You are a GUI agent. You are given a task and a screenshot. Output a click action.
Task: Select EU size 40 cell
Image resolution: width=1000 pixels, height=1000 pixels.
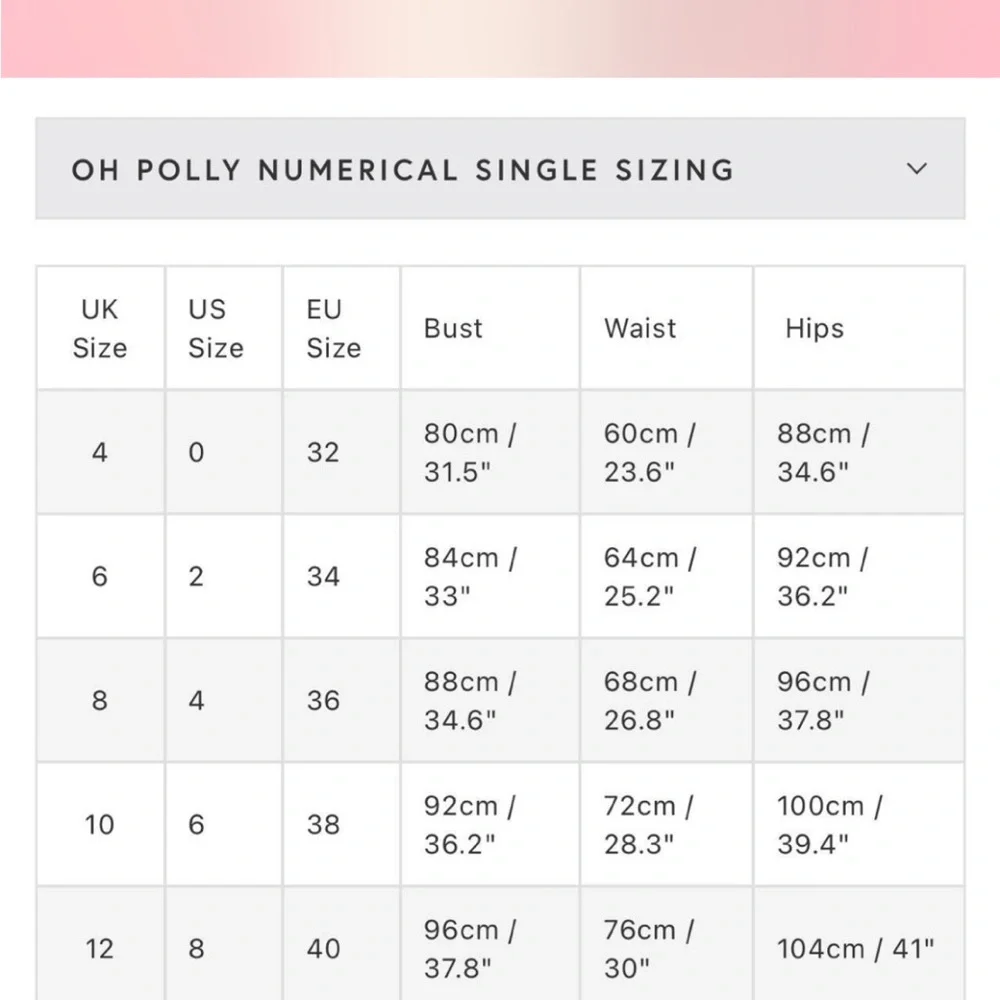[x=342, y=948]
